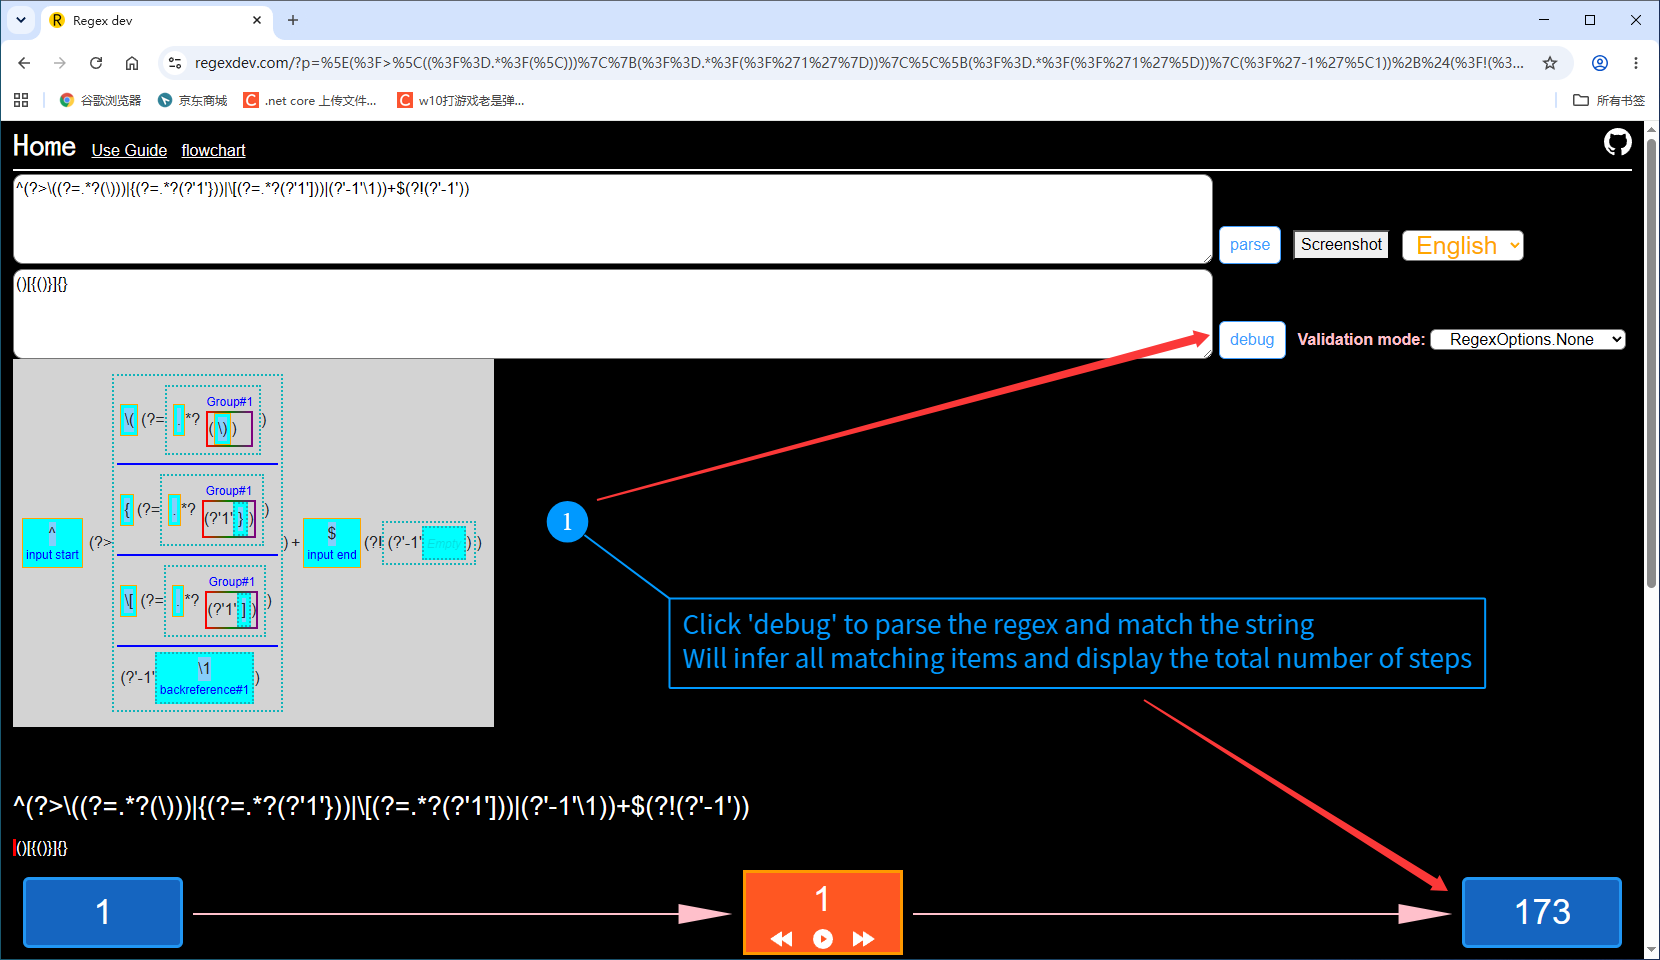The height and width of the screenshot is (960, 1660).
Task: Open the browser profile menu
Action: tap(1600, 63)
